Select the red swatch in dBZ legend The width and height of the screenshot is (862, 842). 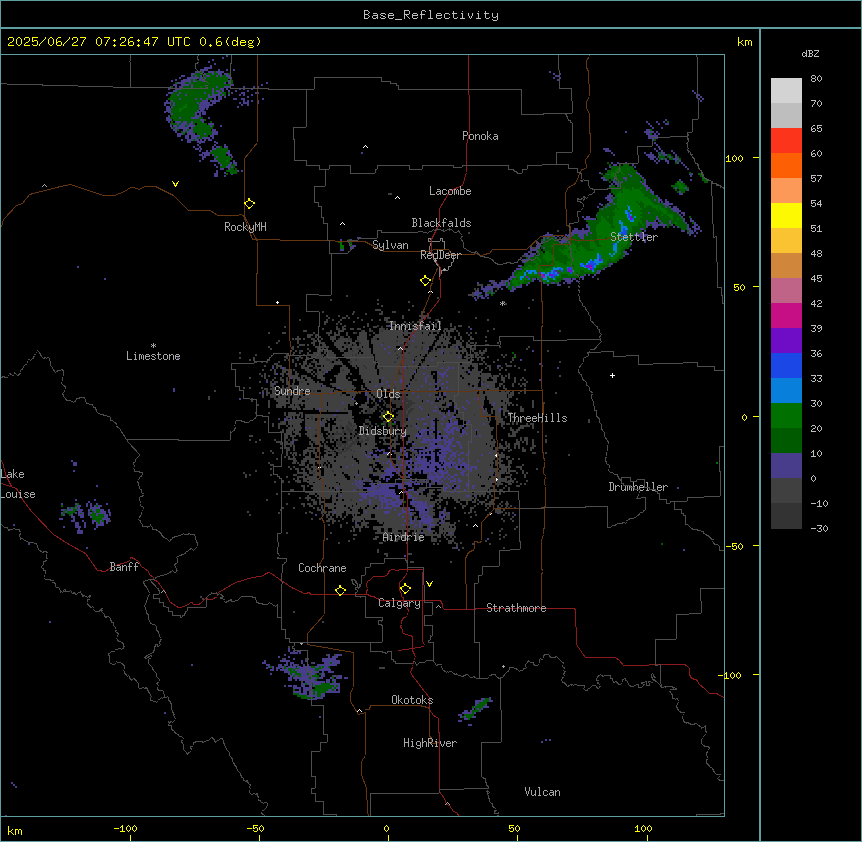786,141
